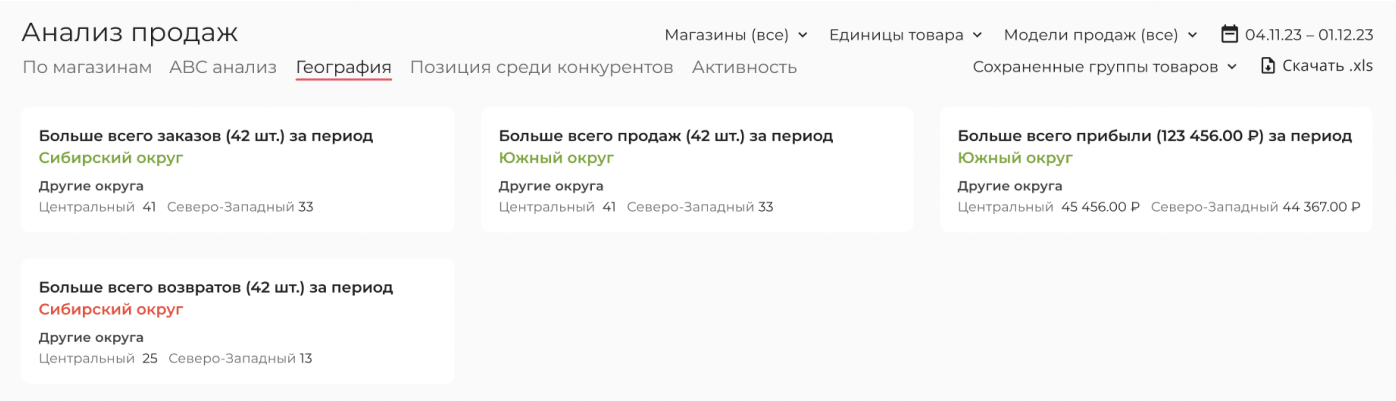Open the Больше всего прибыли card
1396x401 pixels.
(x=1157, y=170)
